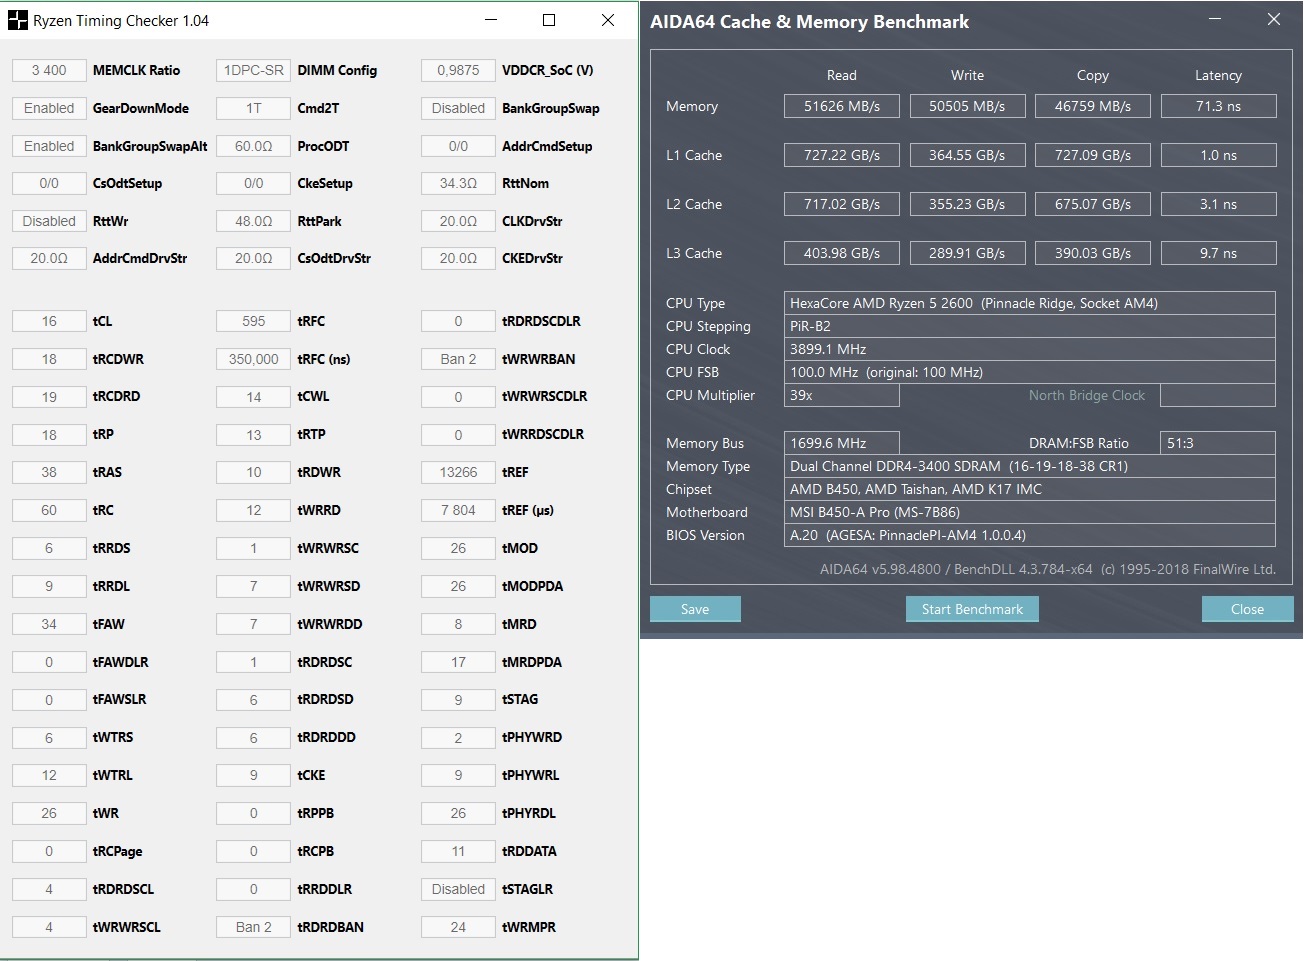Click the tFAW value 34
The image size is (1305, 961).
tap(49, 624)
